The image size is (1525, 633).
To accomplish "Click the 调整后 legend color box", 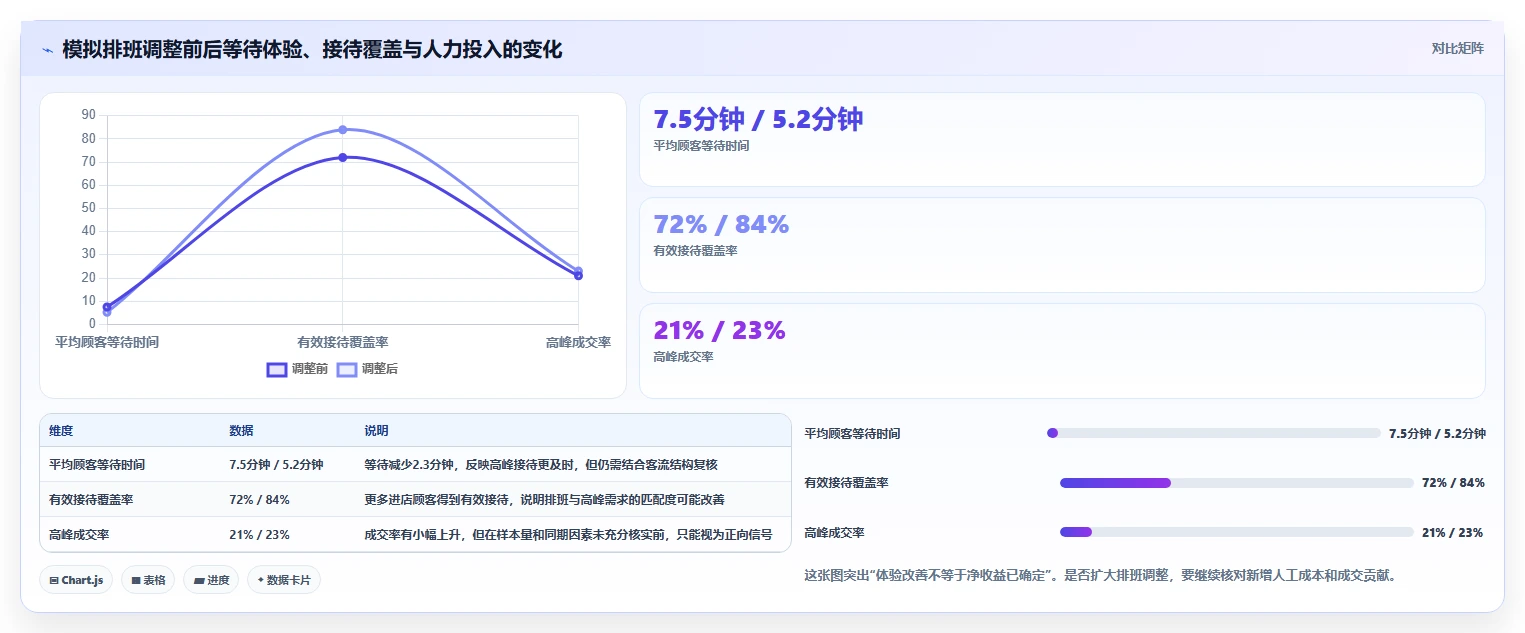I will tap(347, 369).
